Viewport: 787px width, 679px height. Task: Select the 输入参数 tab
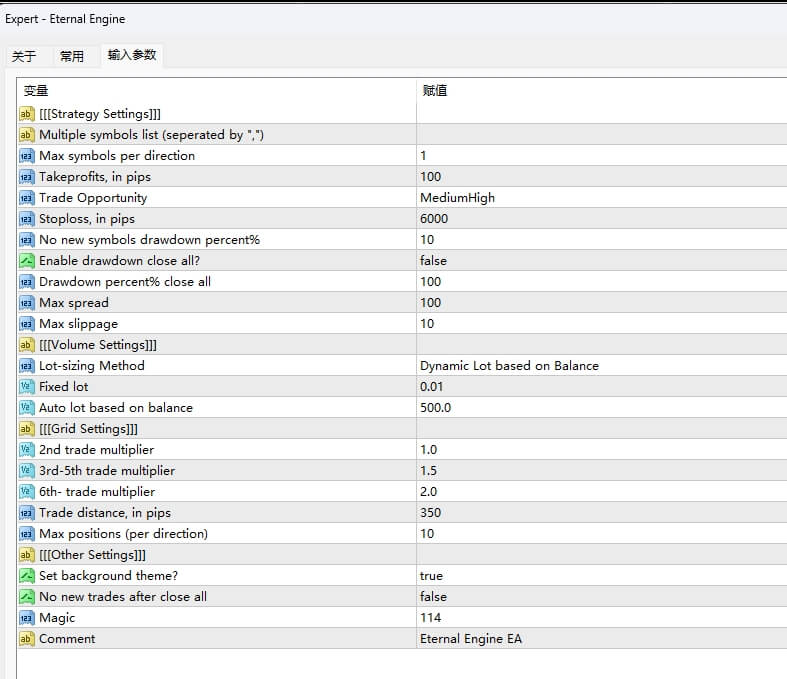(x=132, y=54)
